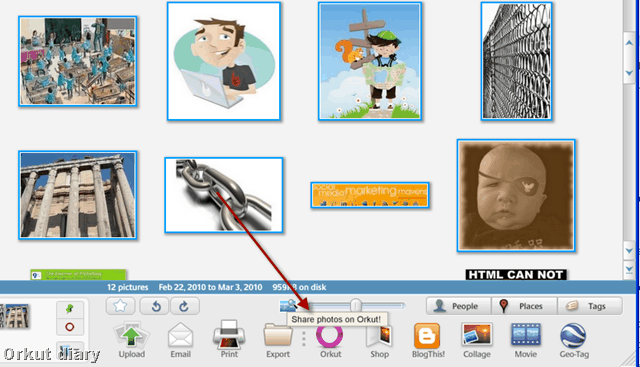Click the Movie filmstrip icon
The height and width of the screenshot is (367, 640).
[x=526, y=340]
